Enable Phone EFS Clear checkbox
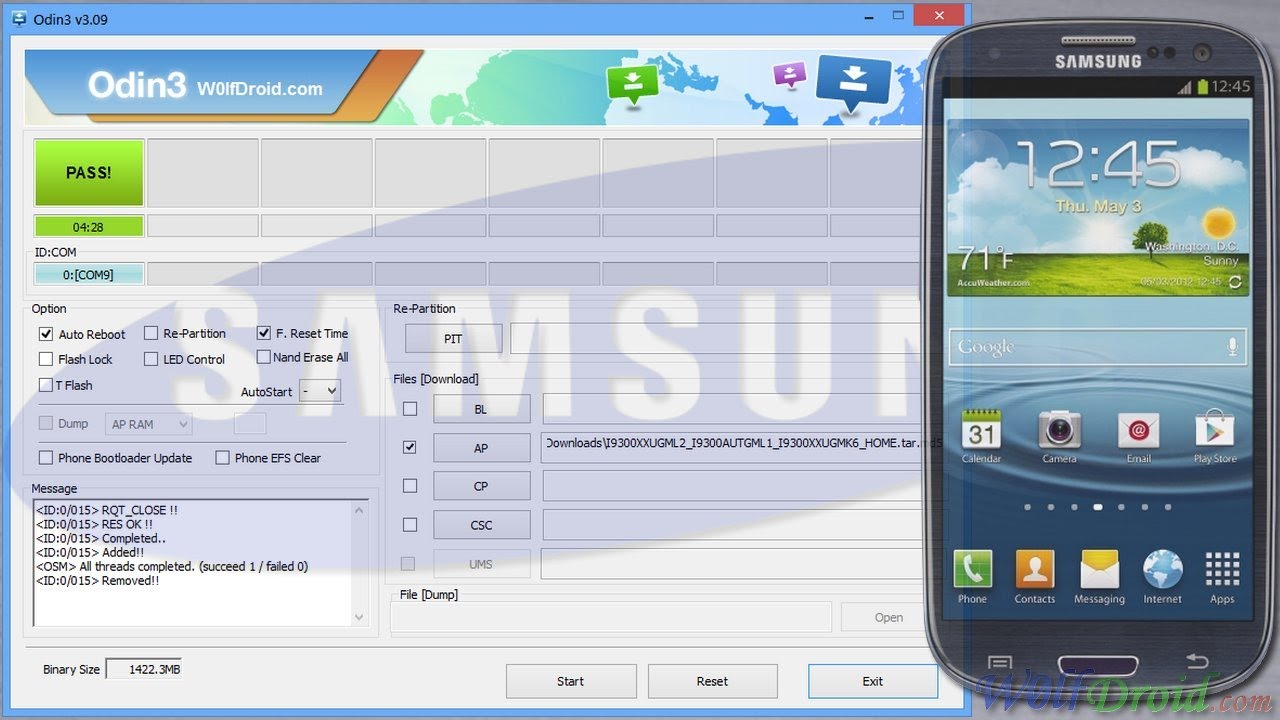Screen dimensions: 1280x720 [x=222, y=458]
